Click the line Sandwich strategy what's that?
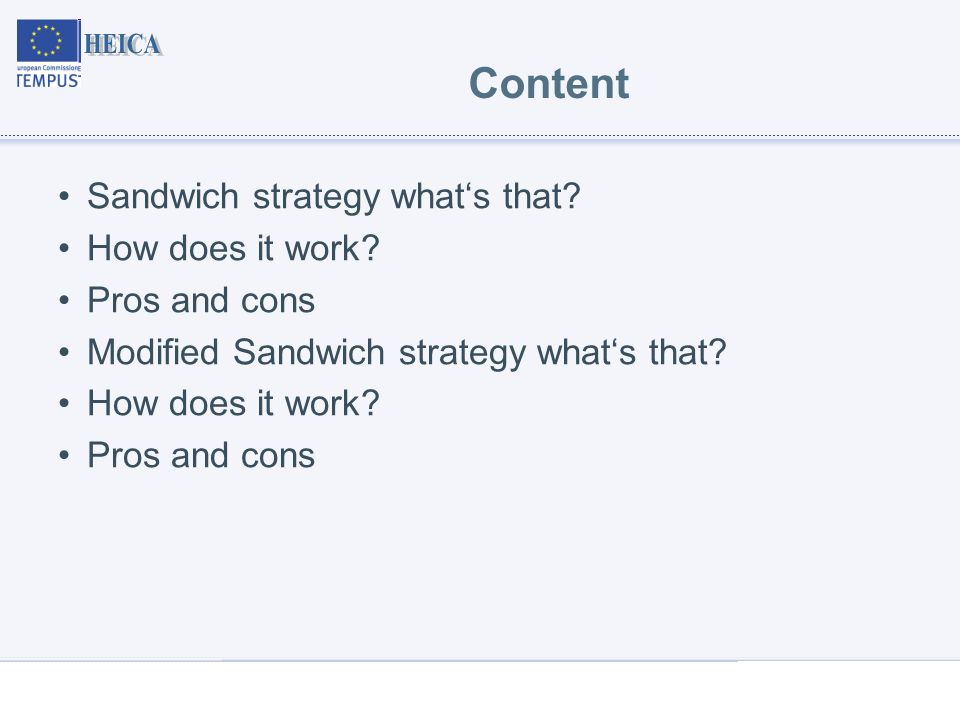 click(x=334, y=197)
